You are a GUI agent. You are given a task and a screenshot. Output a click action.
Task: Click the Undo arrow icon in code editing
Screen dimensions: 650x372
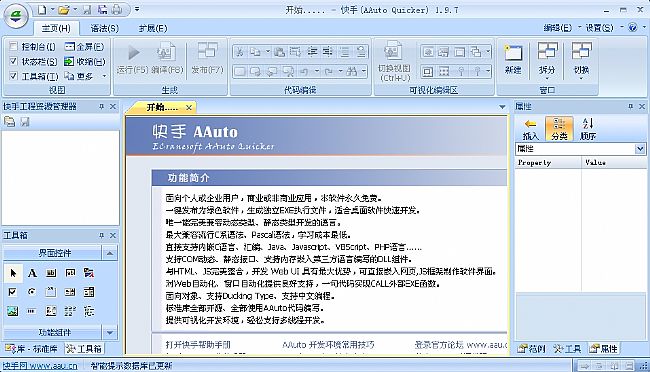tap(304, 71)
